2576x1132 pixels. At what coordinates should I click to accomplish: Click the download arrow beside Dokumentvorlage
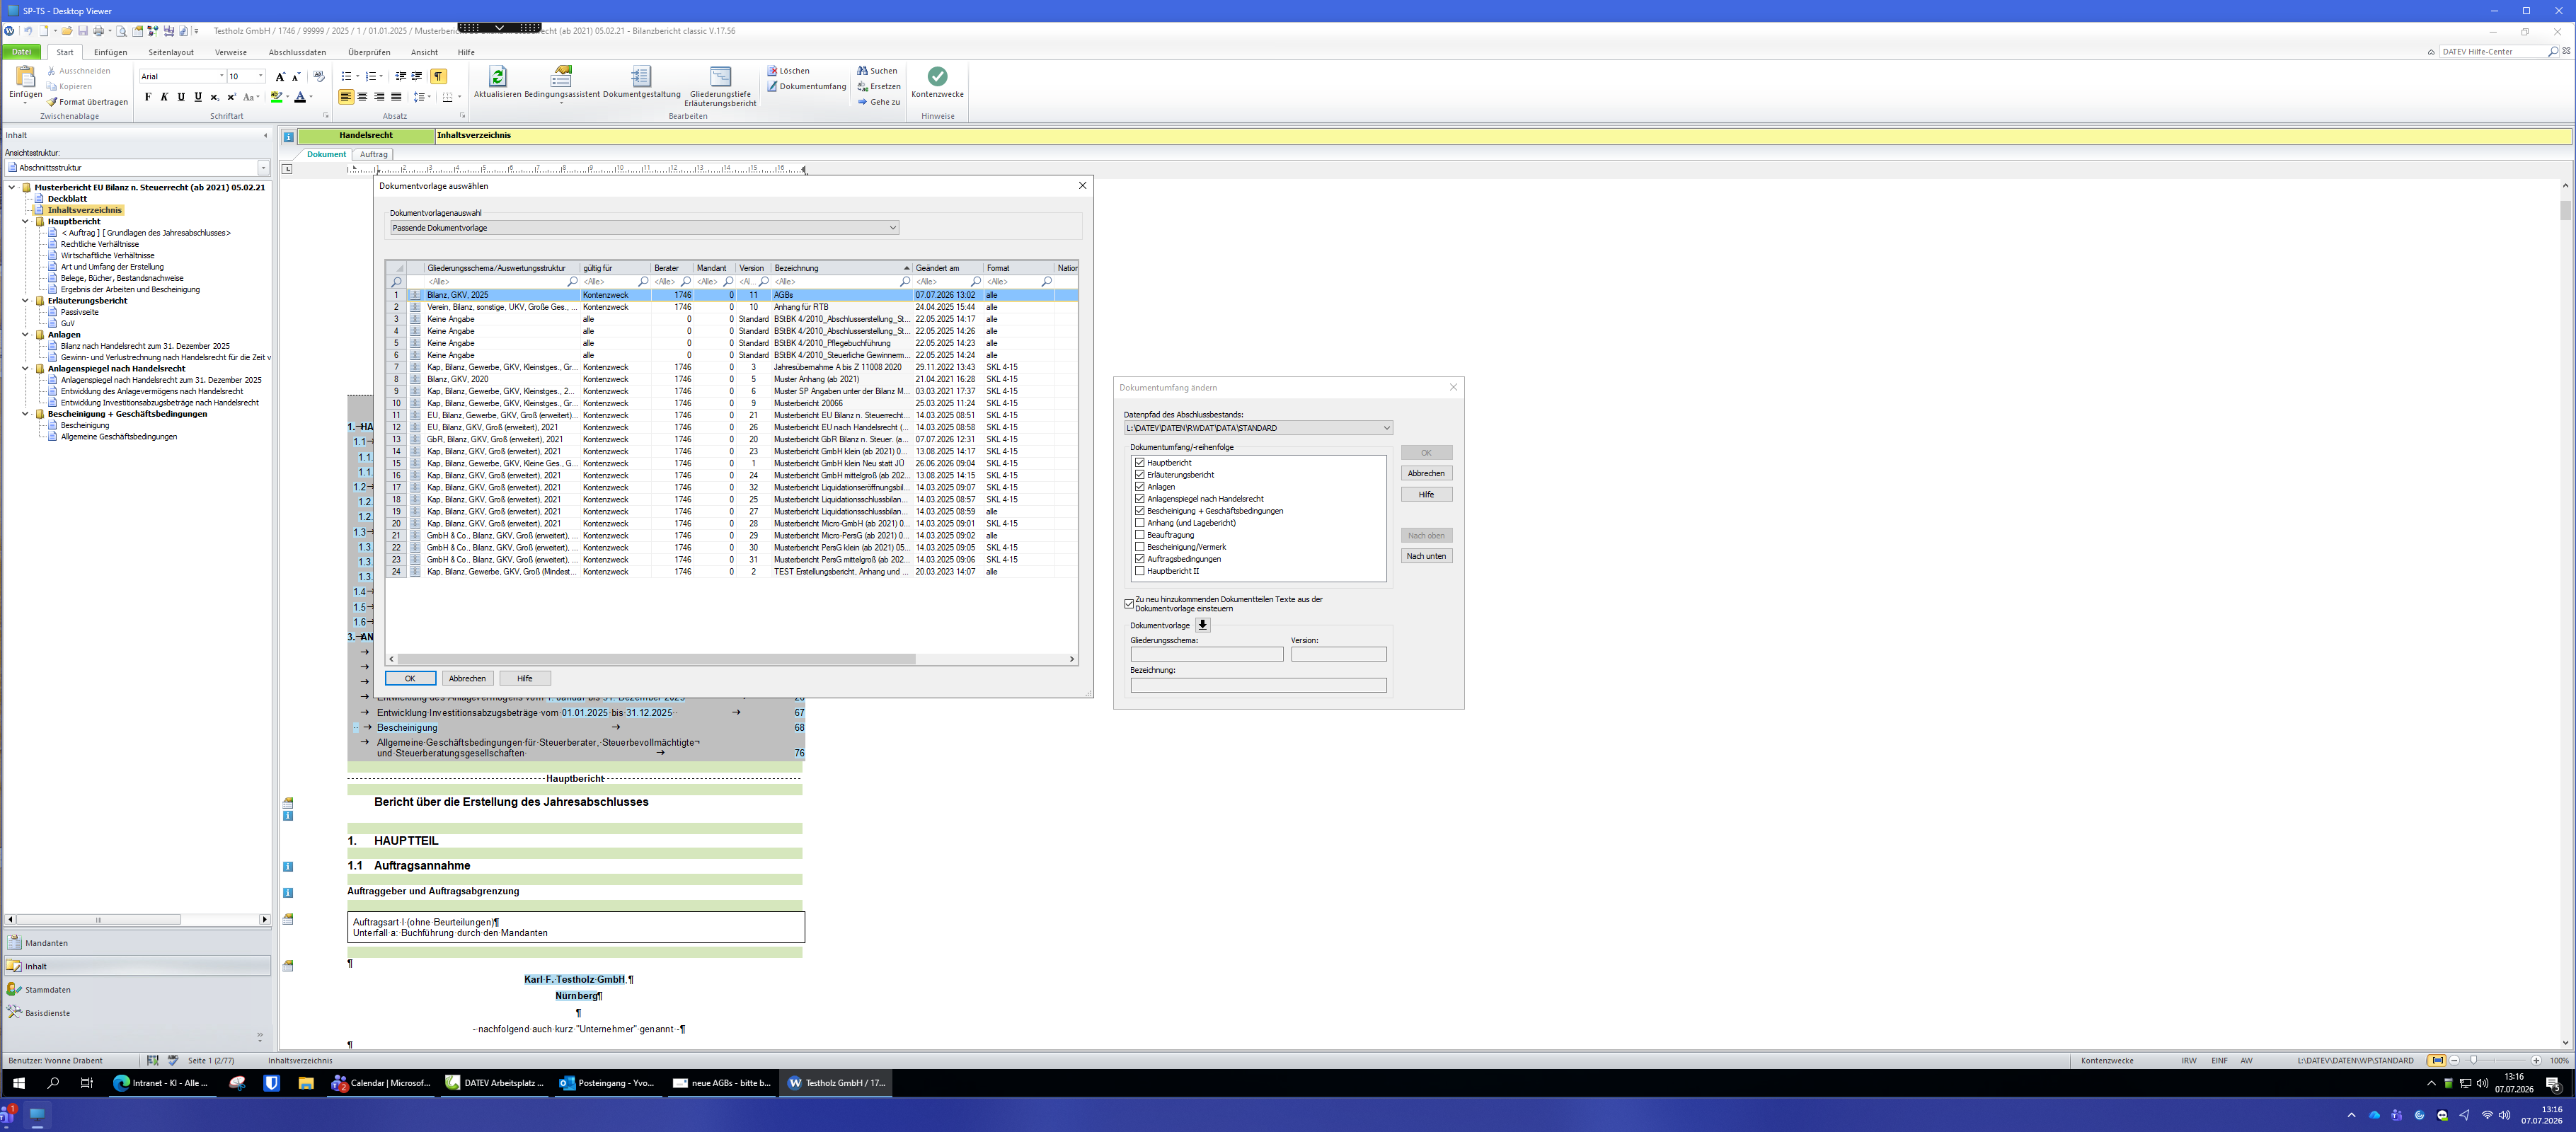click(x=1203, y=625)
